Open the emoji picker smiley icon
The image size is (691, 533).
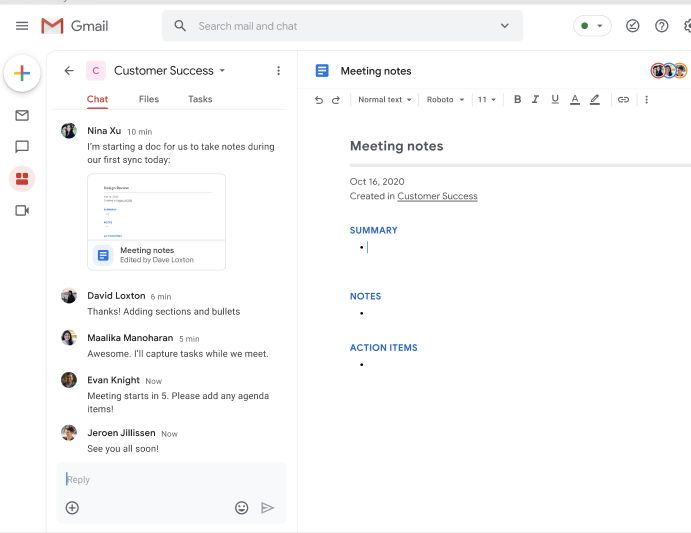[241, 508]
